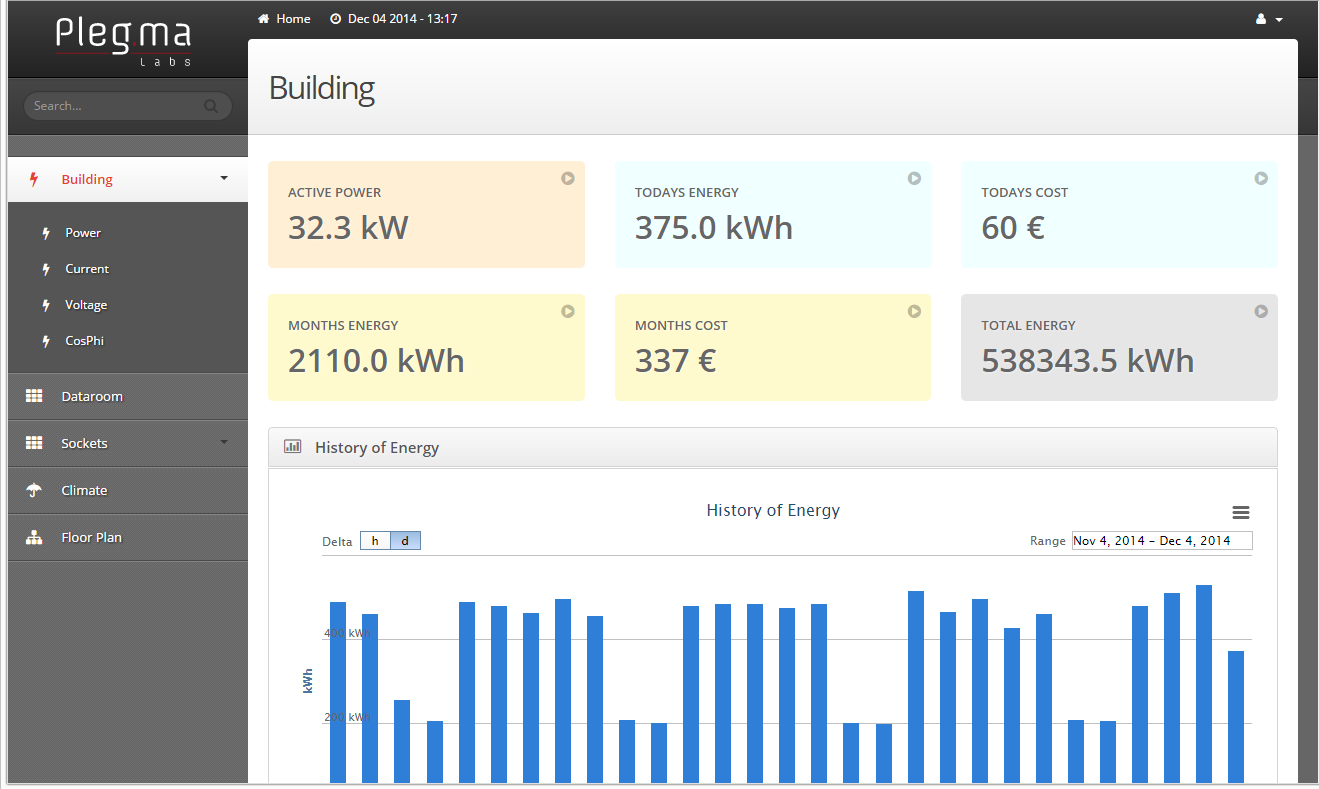Expand the Sockets submenu caret
Image resolution: width=1319 pixels, height=789 pixels.
click(x=224, y=442)
